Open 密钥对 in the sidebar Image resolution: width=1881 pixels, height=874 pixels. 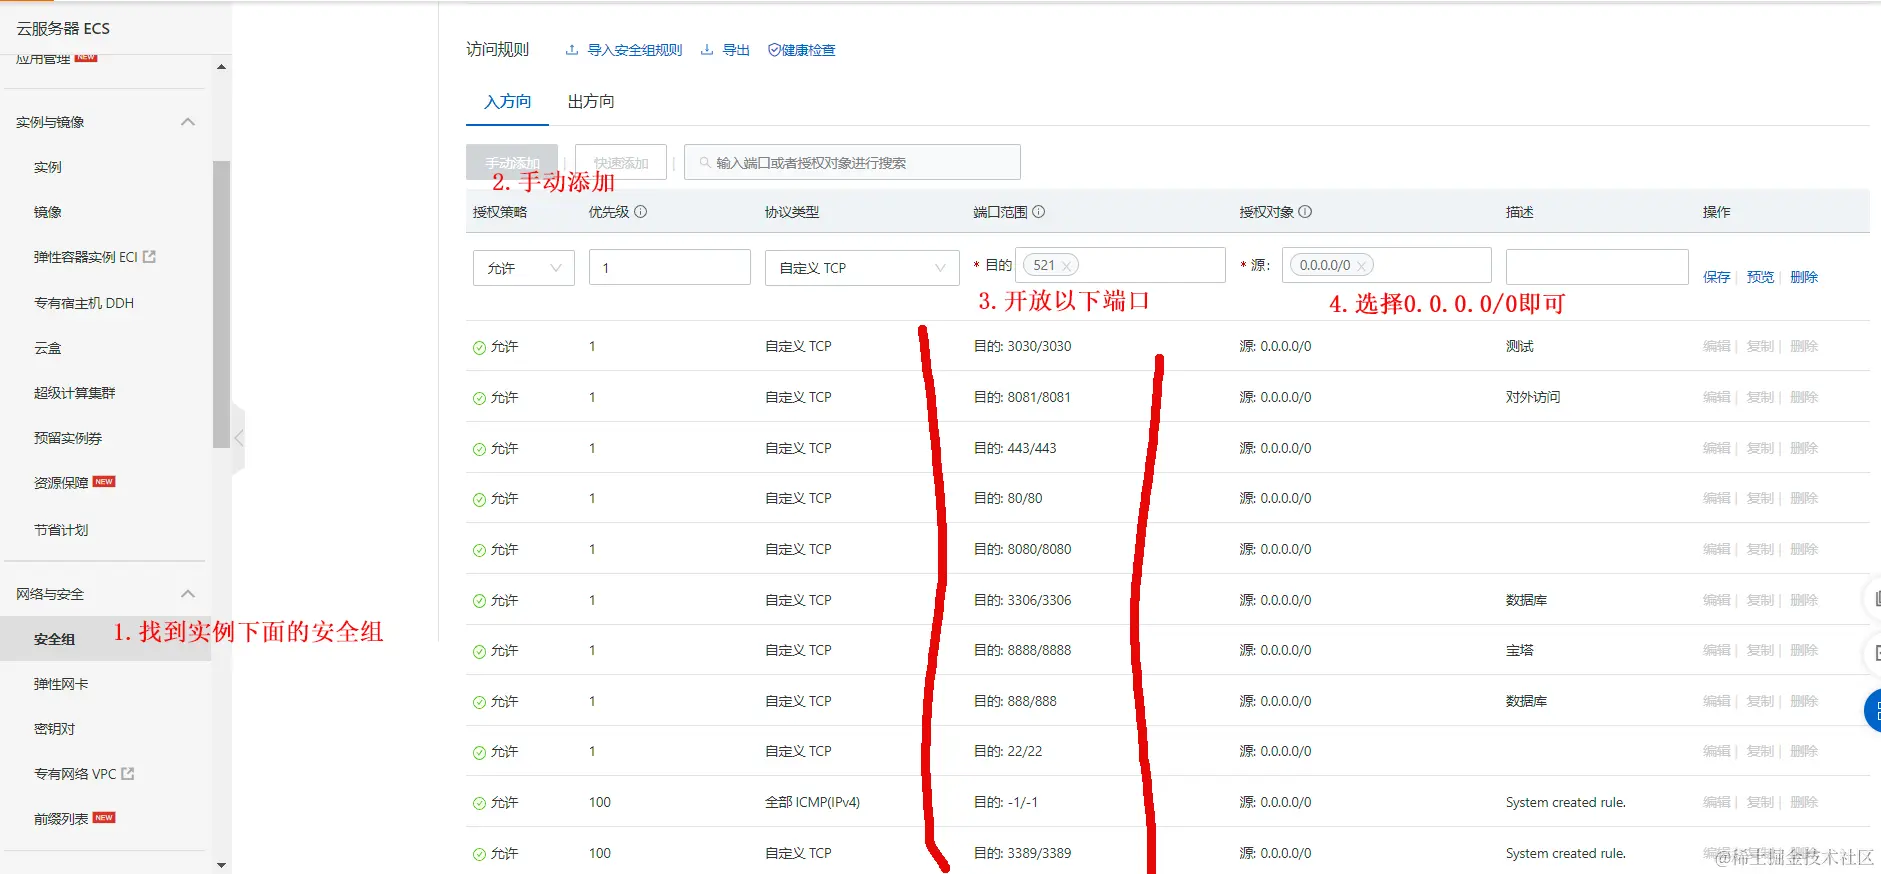(54, 729)
